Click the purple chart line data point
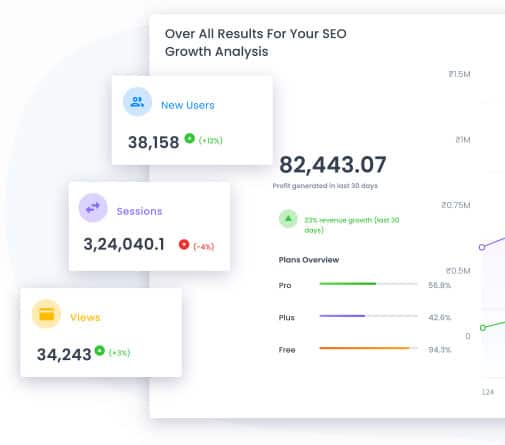The height and width of the screenshot is (445, 505). (482, 247)
